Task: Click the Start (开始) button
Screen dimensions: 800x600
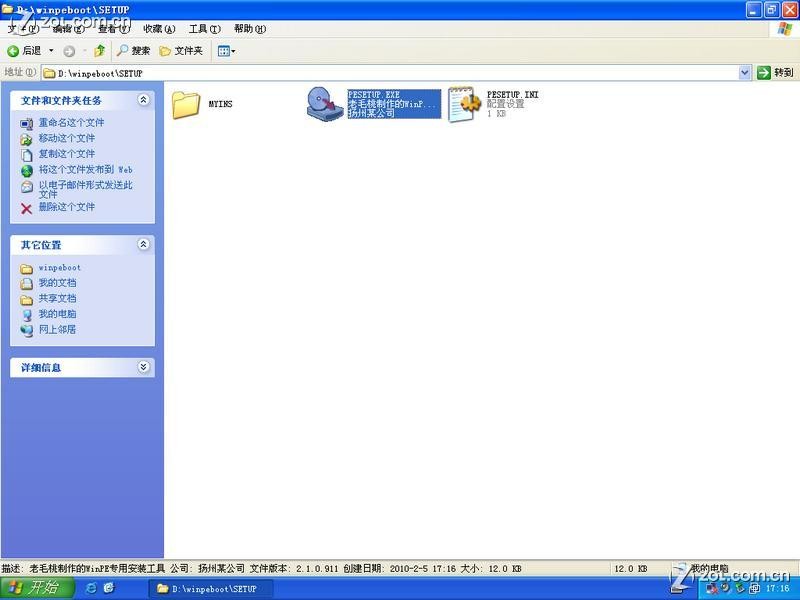Action: [37, 588]
